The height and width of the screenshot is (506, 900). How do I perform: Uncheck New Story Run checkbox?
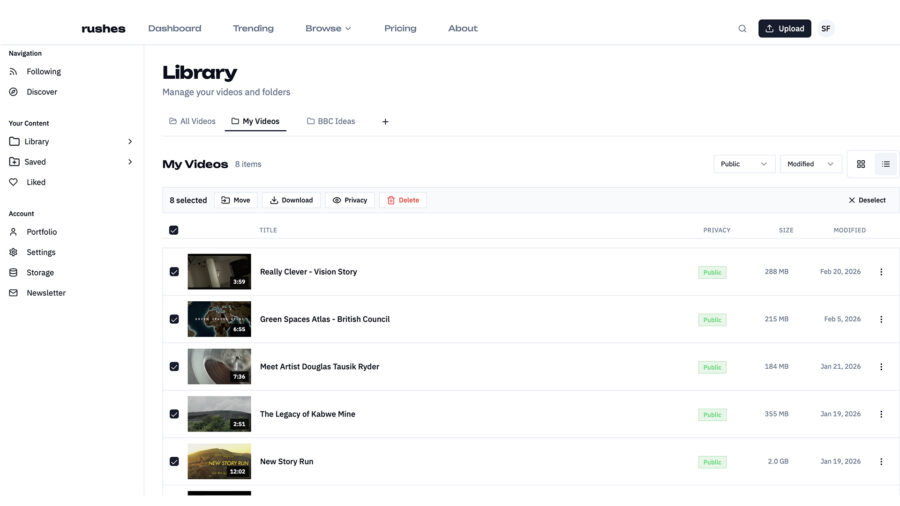point(174,462)
